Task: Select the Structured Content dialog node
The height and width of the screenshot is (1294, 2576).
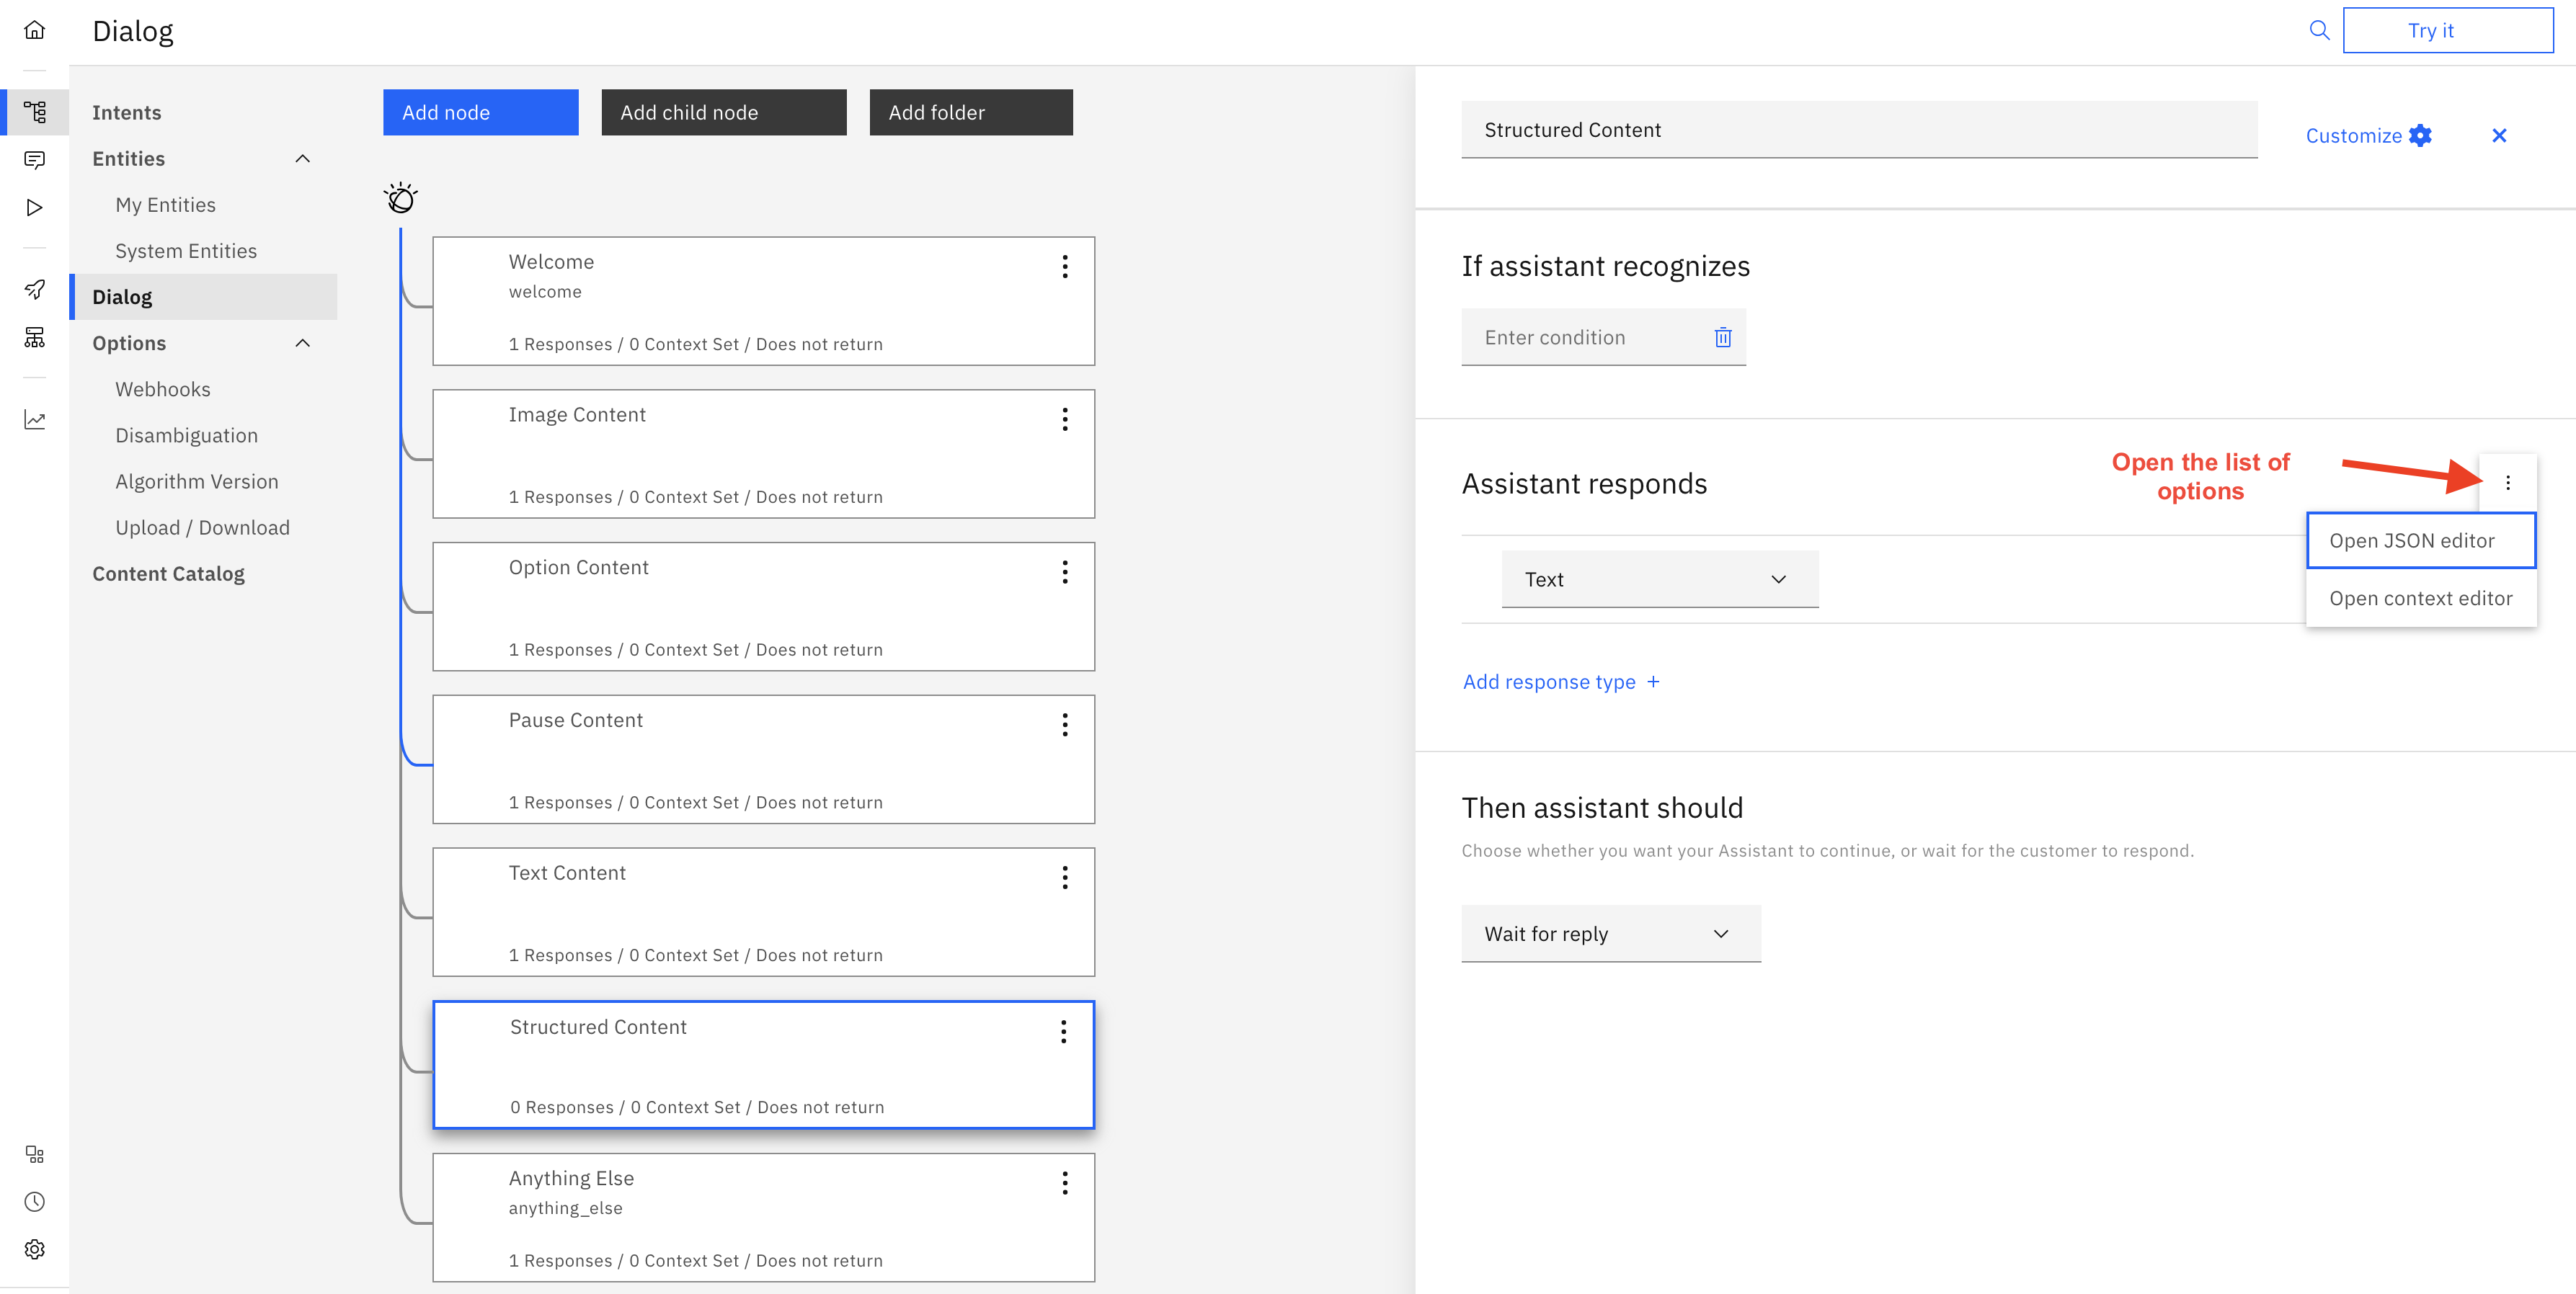Action: (763, 1064)
